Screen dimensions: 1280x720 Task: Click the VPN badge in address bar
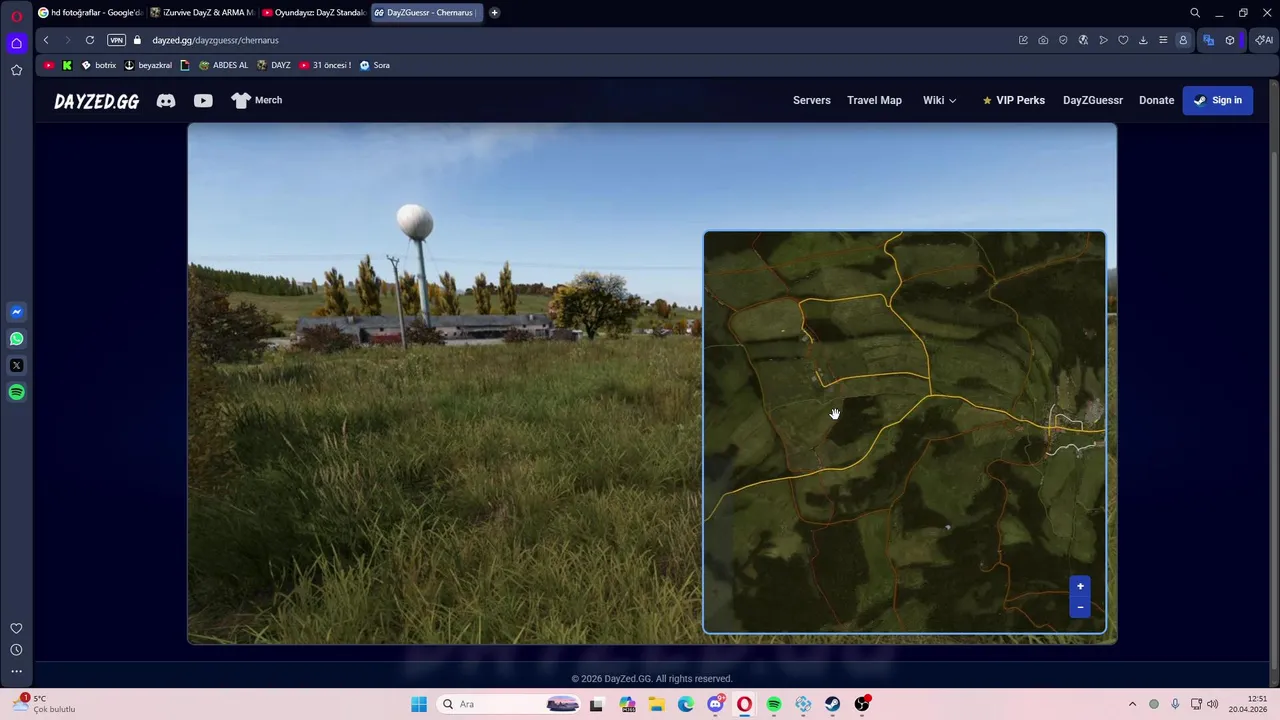[116, 40]
